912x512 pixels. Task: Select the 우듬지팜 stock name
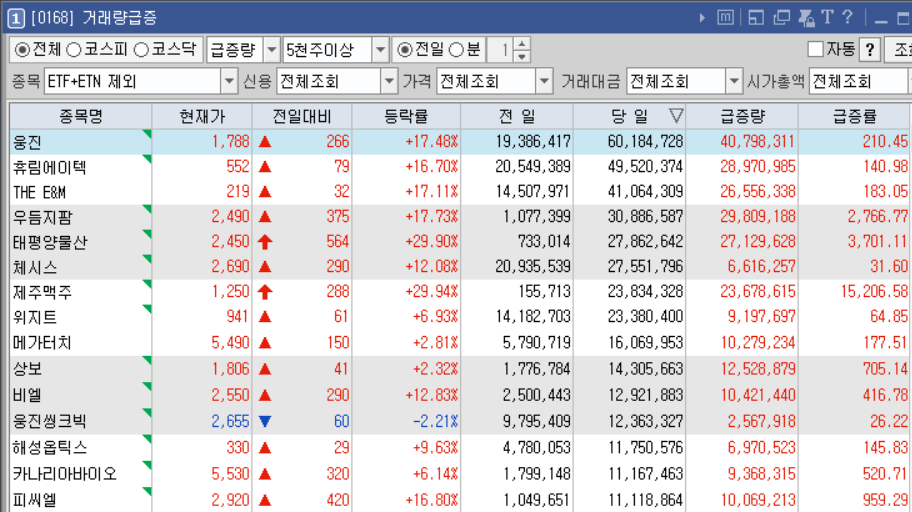tap(42, 217)
